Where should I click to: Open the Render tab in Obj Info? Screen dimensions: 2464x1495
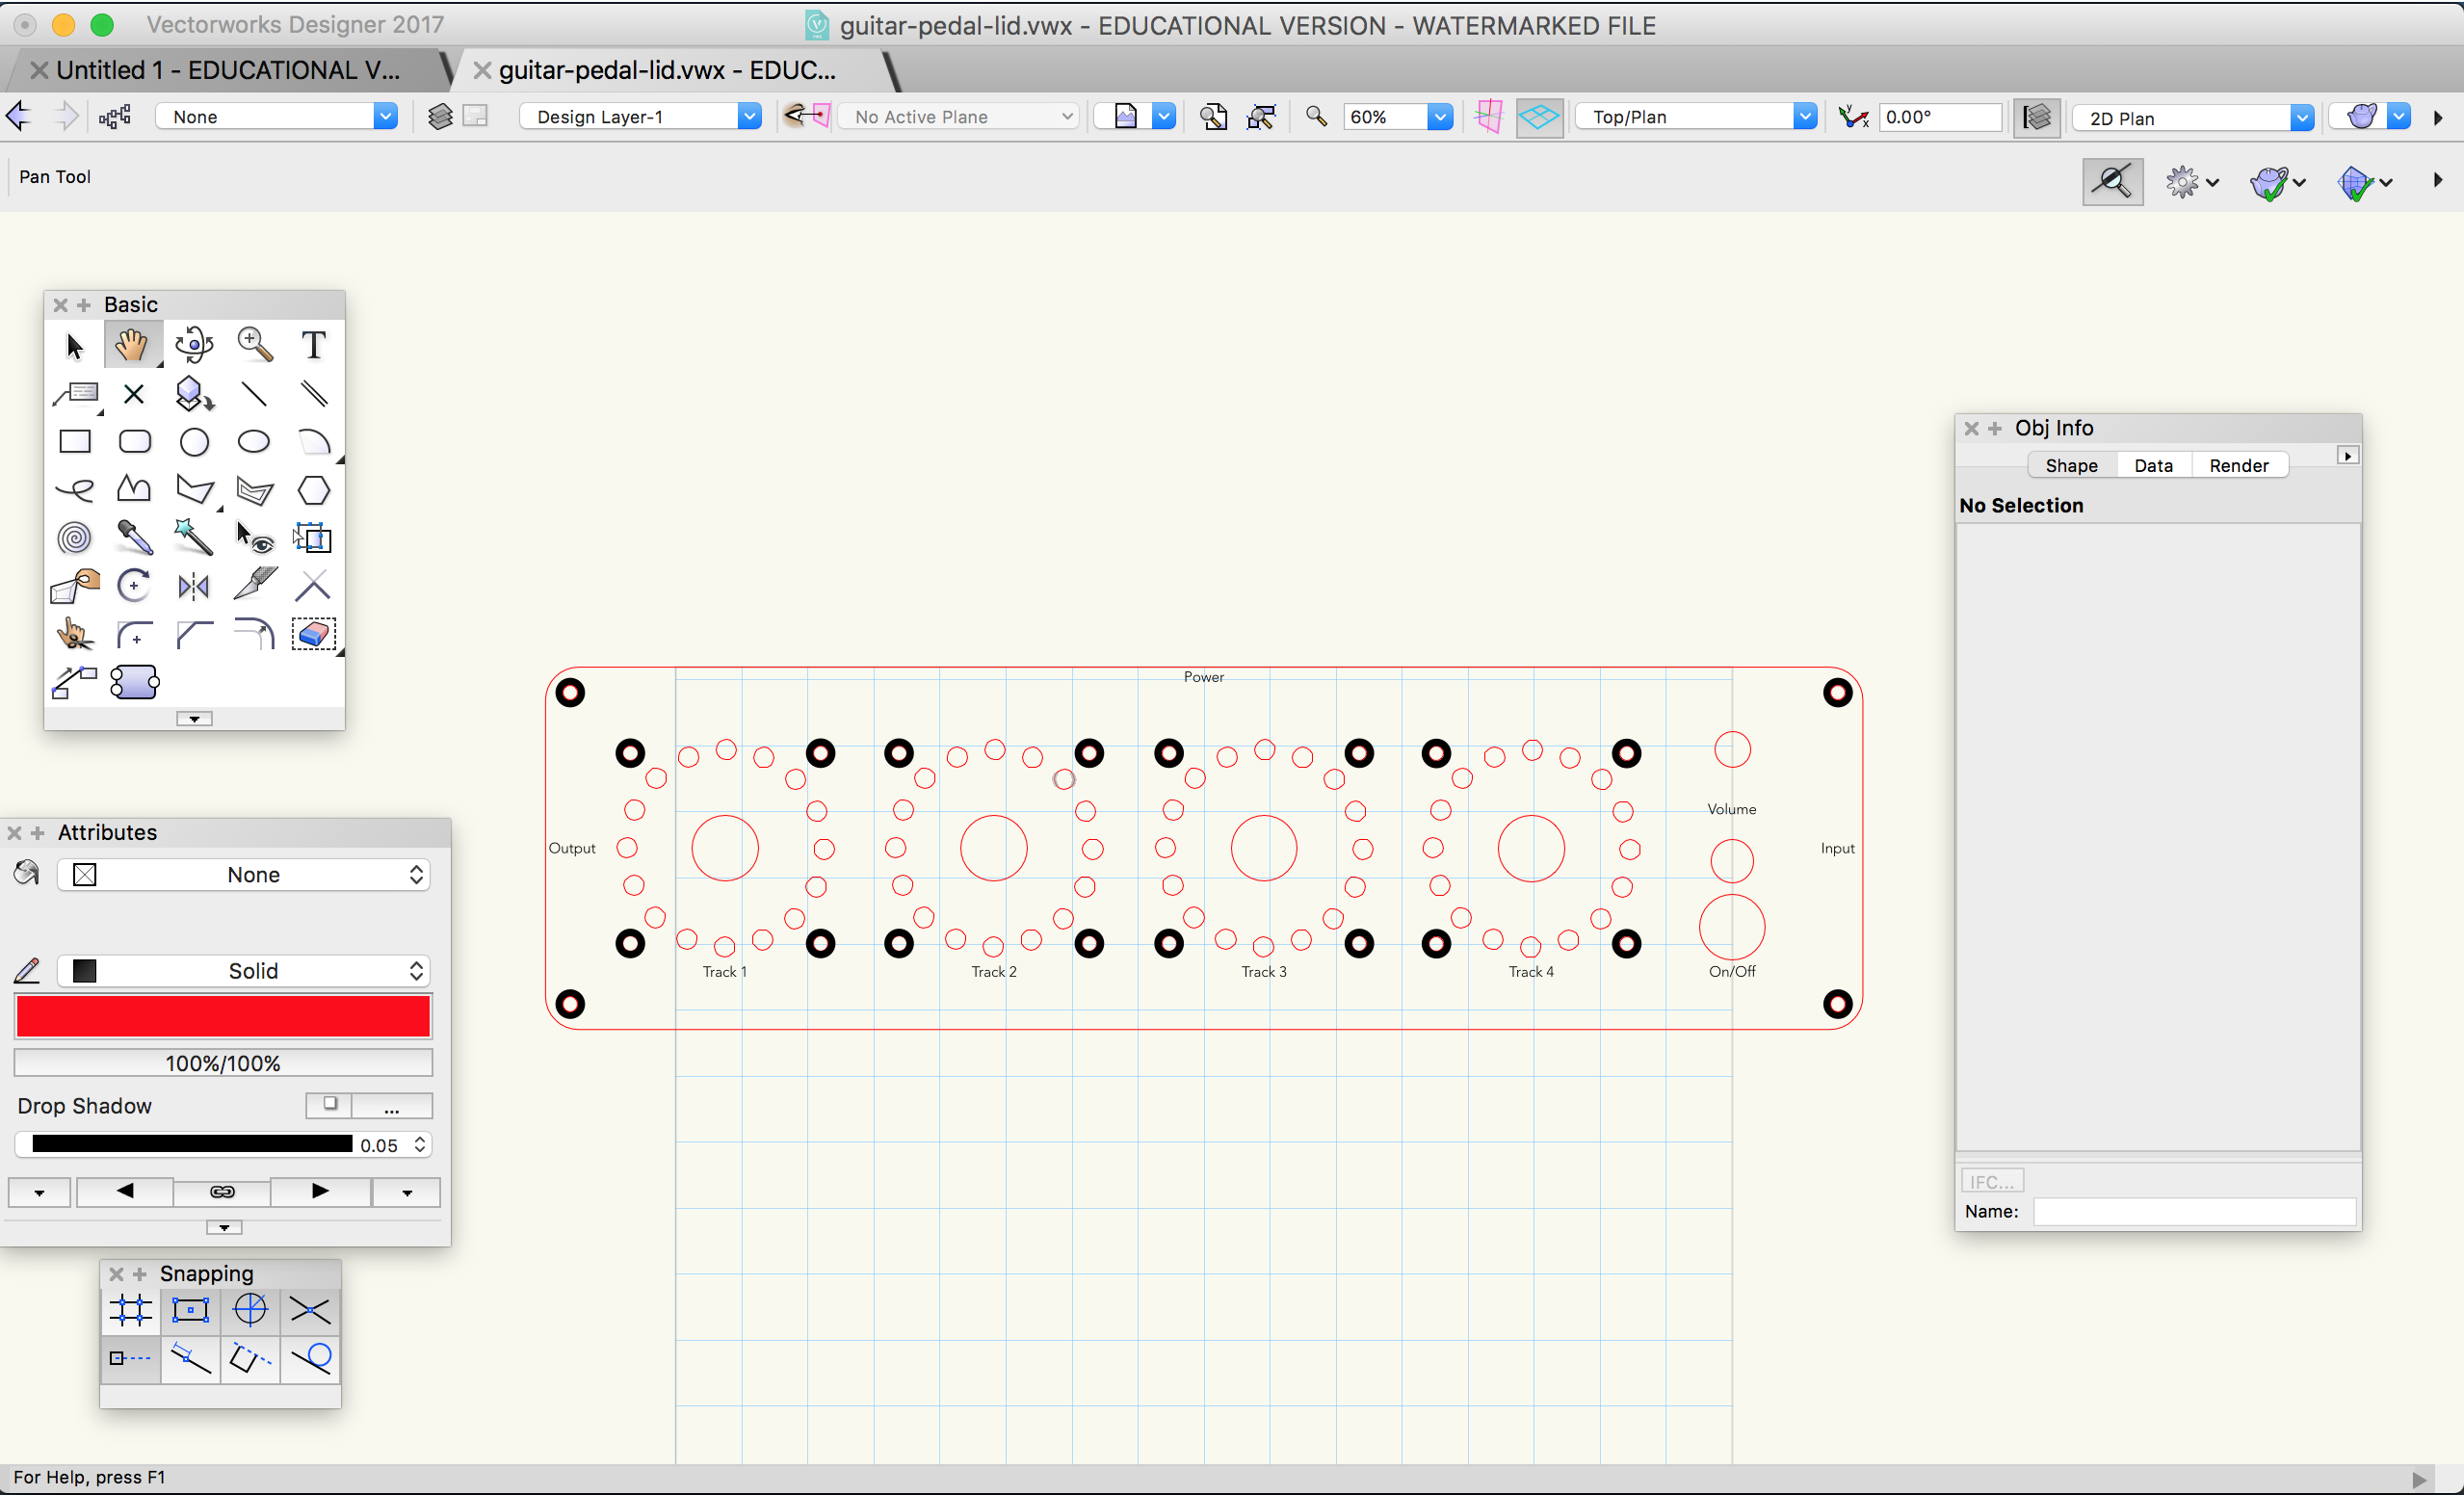[x=2239, y=466]
